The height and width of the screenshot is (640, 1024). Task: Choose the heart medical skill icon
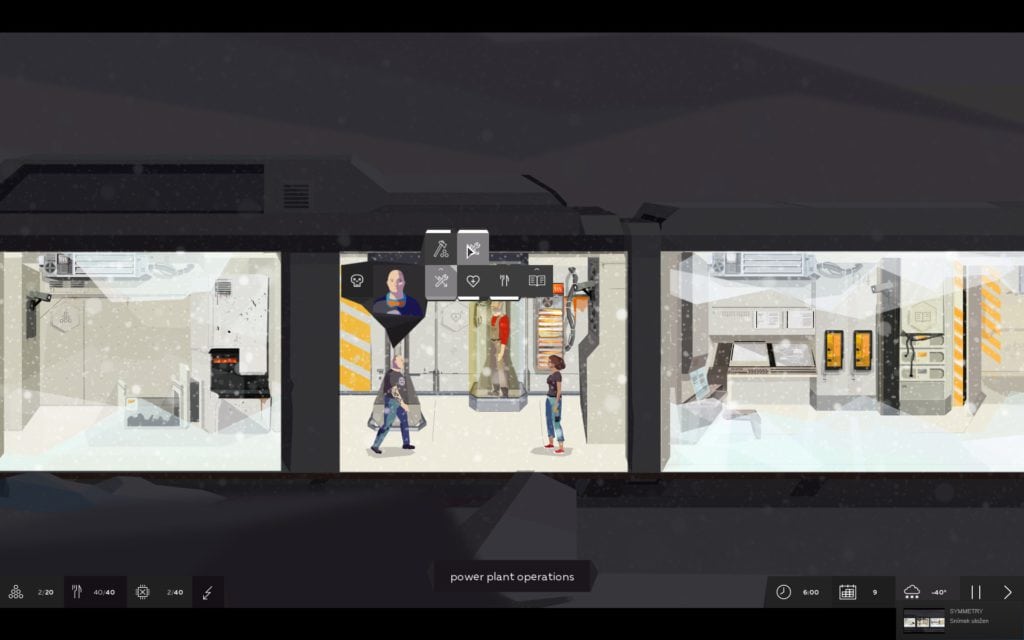click(473, 281)
